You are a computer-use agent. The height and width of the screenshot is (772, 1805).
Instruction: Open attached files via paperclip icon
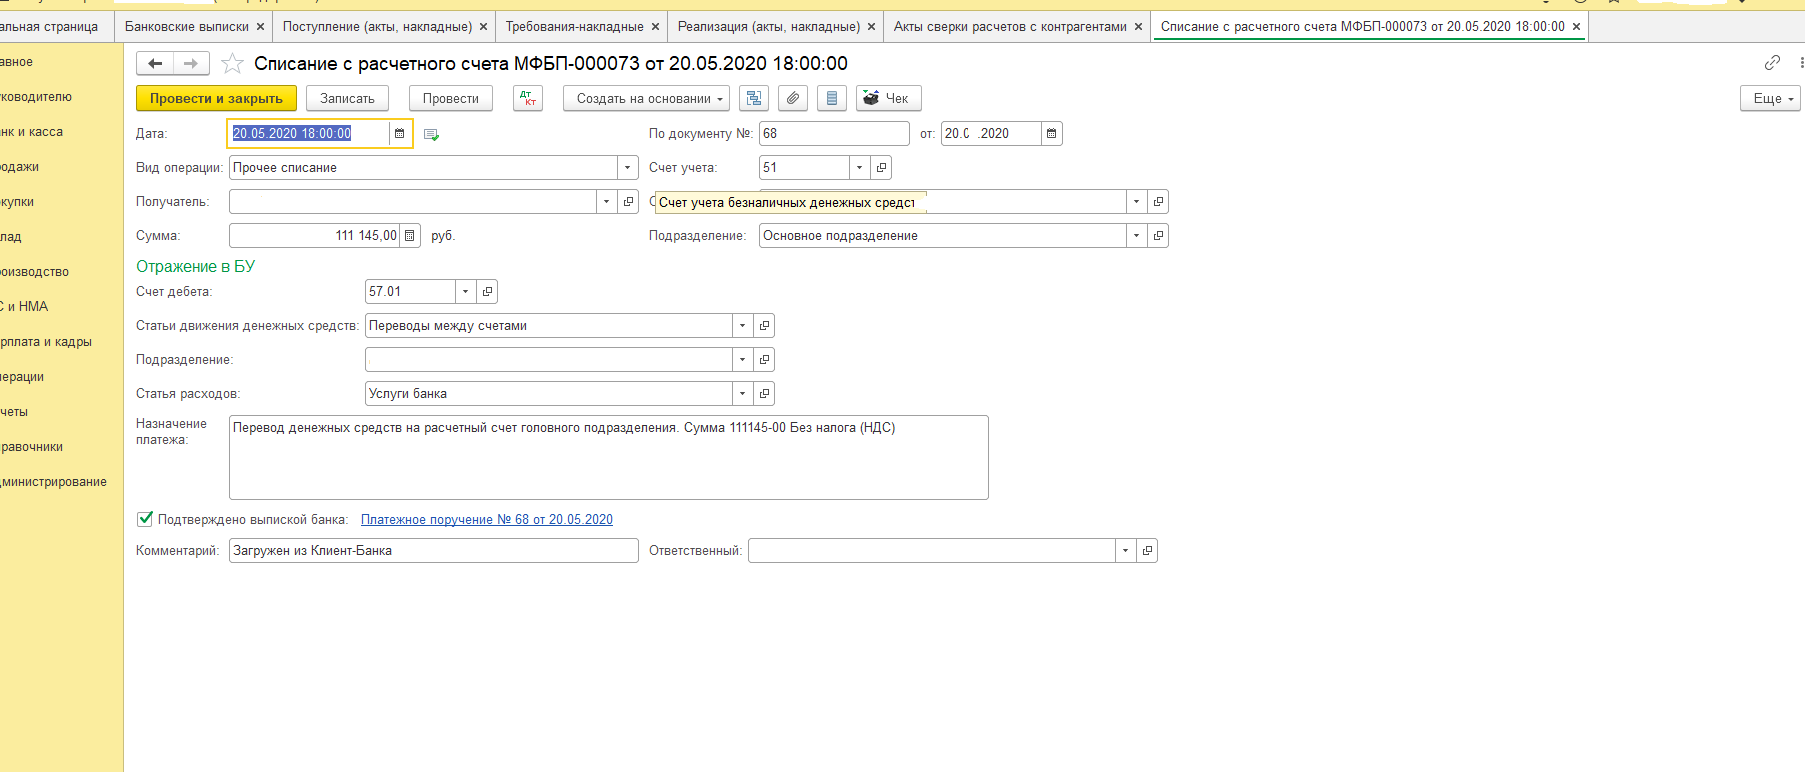[x=793, y=98]
